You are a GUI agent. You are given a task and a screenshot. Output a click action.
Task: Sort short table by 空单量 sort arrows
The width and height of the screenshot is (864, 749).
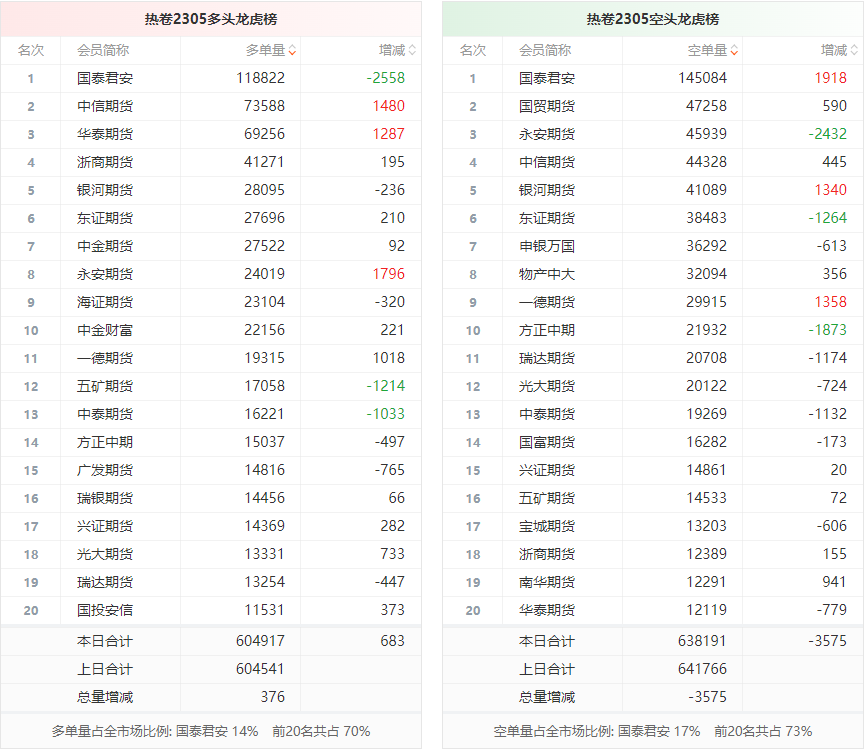734,50
